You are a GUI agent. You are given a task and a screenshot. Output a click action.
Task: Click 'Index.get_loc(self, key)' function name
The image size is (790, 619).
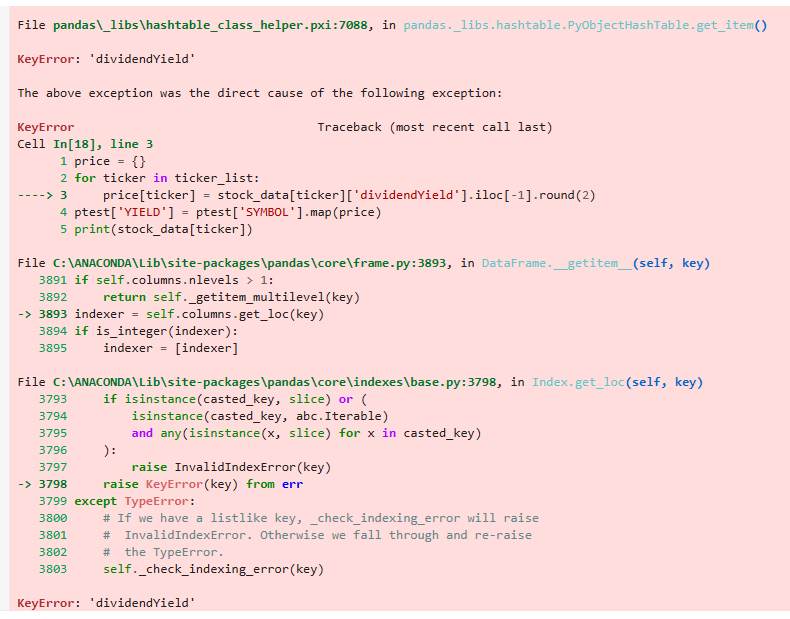coord(617,382)
